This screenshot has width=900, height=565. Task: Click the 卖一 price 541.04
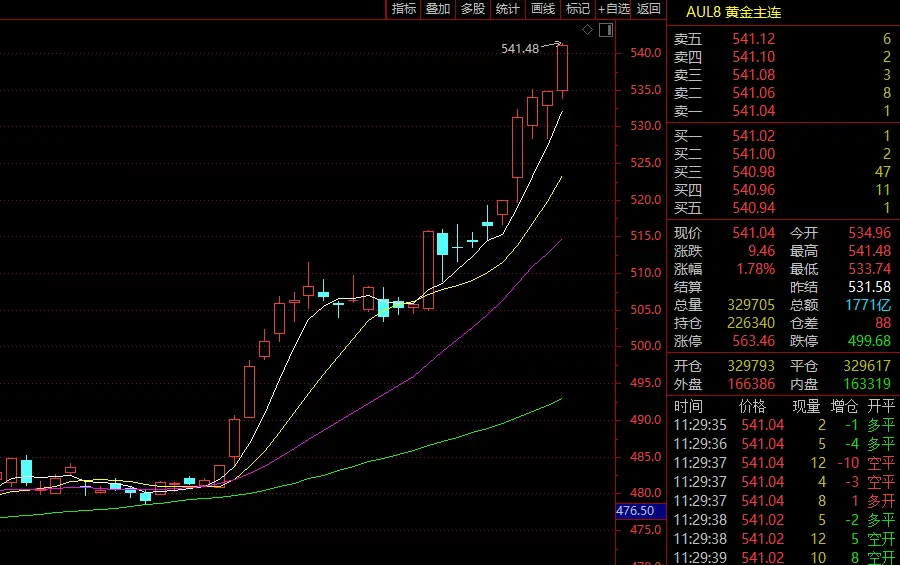pyautogui.click(x=754, y=110)
